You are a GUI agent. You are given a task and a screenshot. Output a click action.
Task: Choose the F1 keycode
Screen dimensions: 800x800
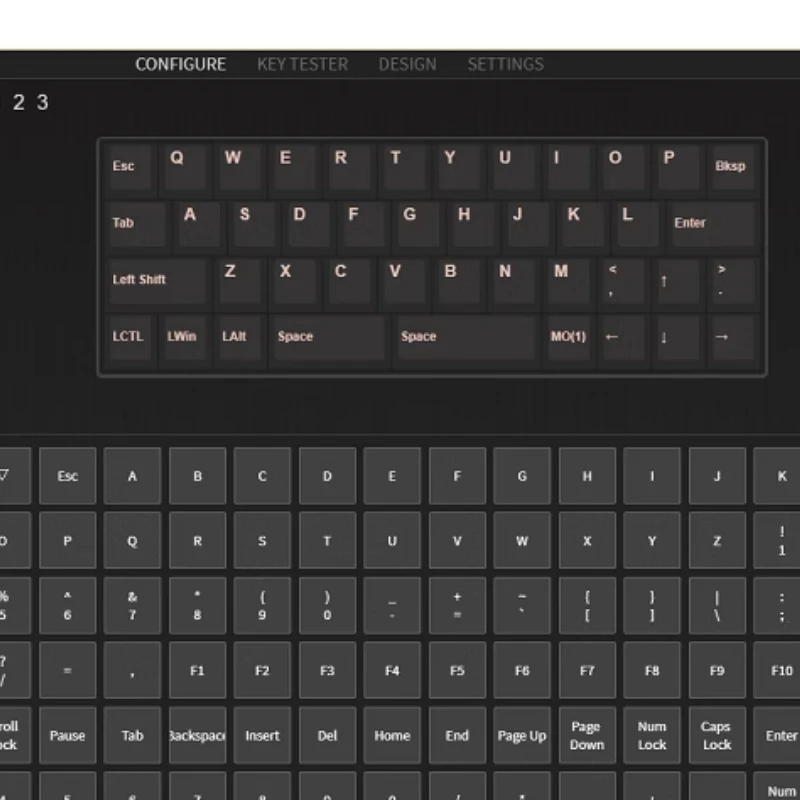coord(197,670)
